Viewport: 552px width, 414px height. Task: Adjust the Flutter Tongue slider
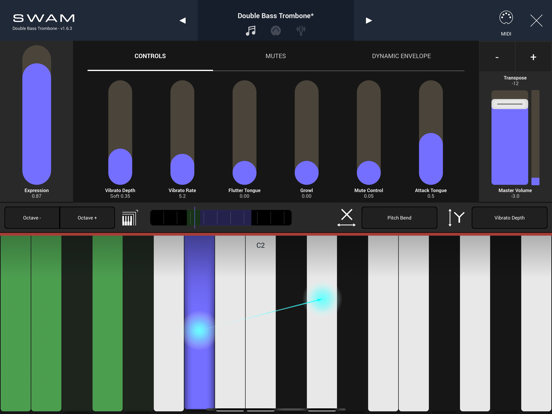coord(244,132)
